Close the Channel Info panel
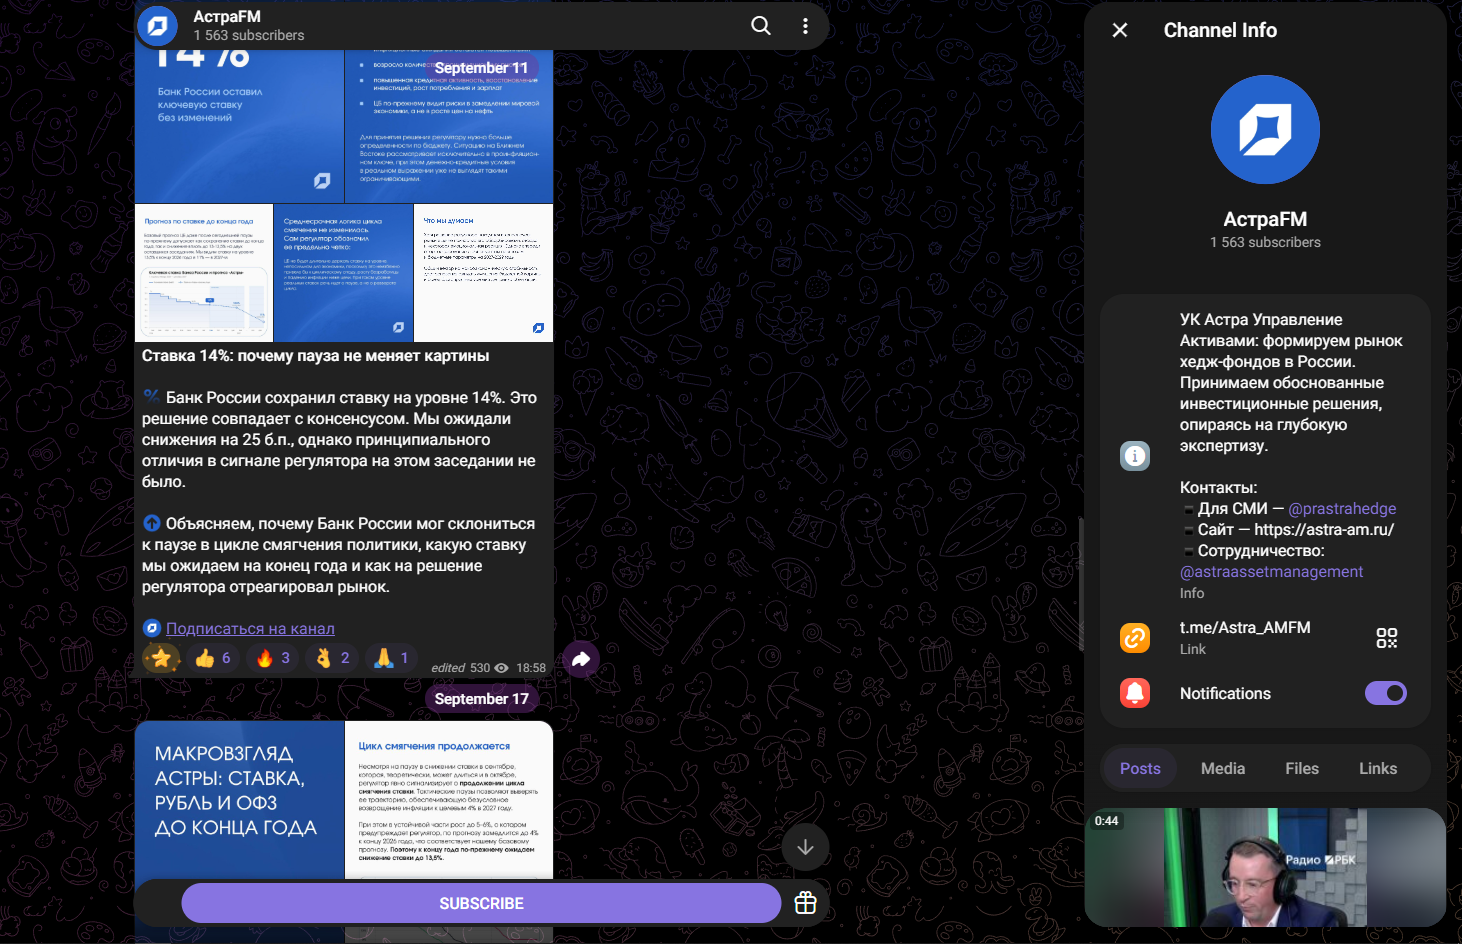Screen dimensions: 1462x944 1120,30
